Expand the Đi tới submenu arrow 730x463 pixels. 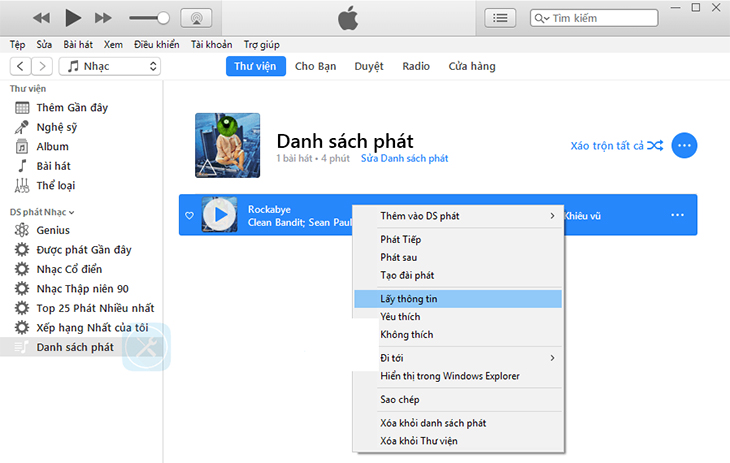(552, 358)
